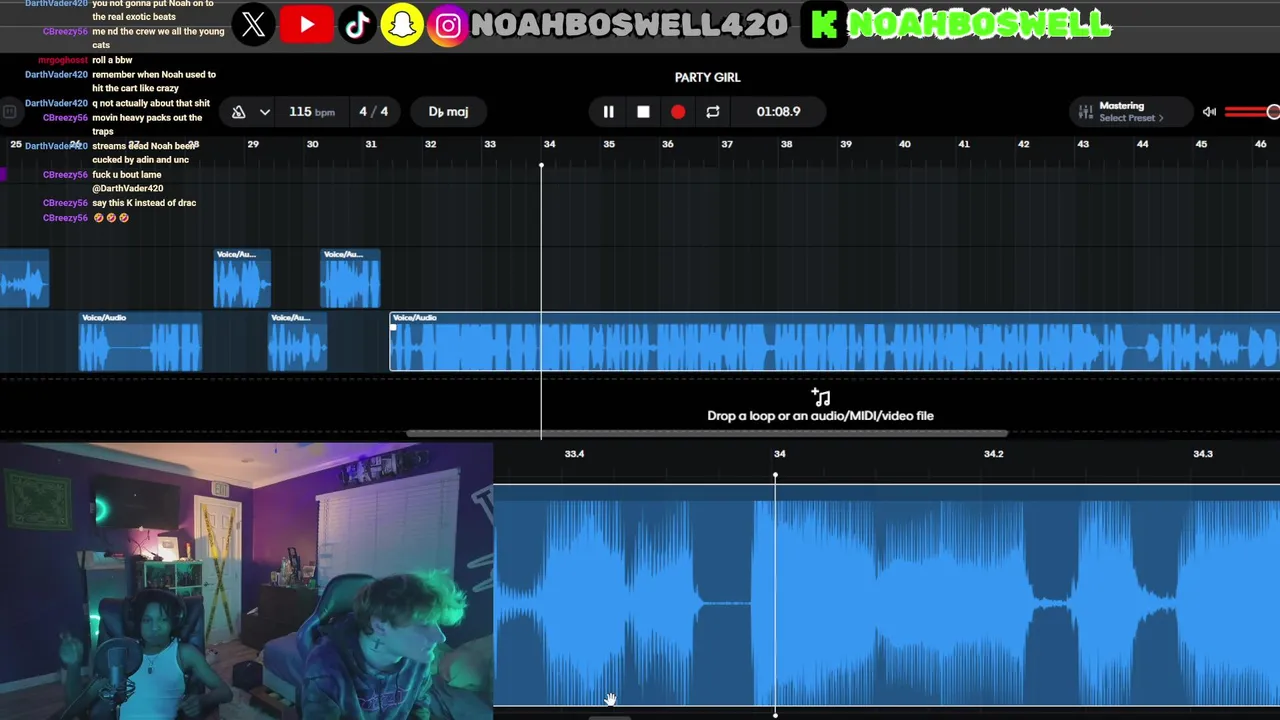Click the 34.3 marker in the editor ruler

click(x=1203, y=454)
